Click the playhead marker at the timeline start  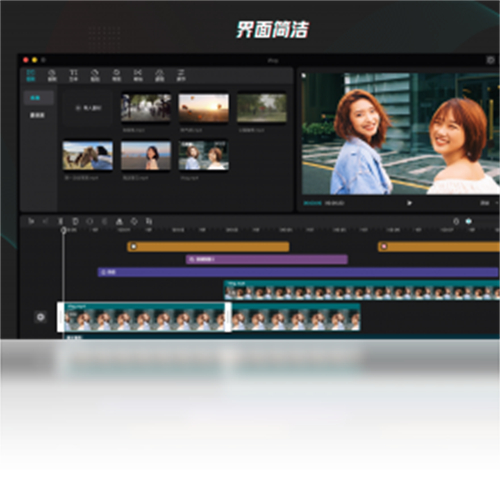pyautogui.click(x=63, y=230)
